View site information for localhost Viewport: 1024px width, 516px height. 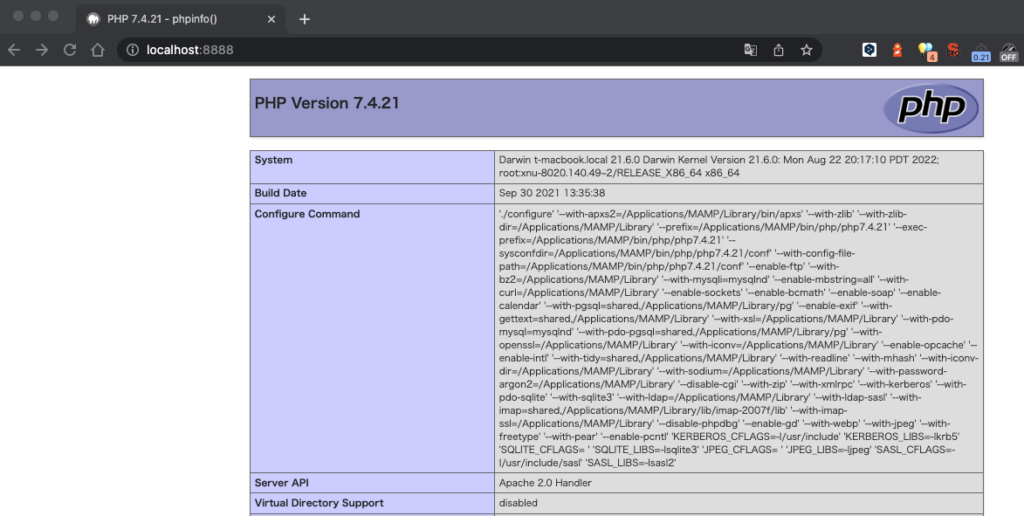pos(133,50)
